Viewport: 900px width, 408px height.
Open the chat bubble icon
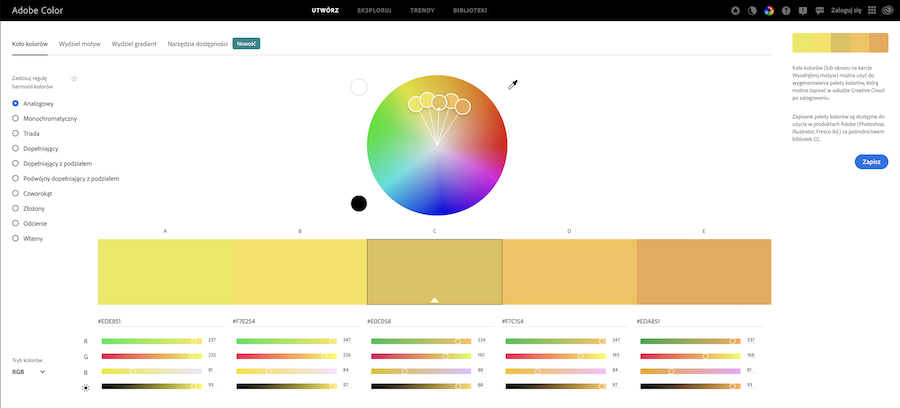[820, 10]
